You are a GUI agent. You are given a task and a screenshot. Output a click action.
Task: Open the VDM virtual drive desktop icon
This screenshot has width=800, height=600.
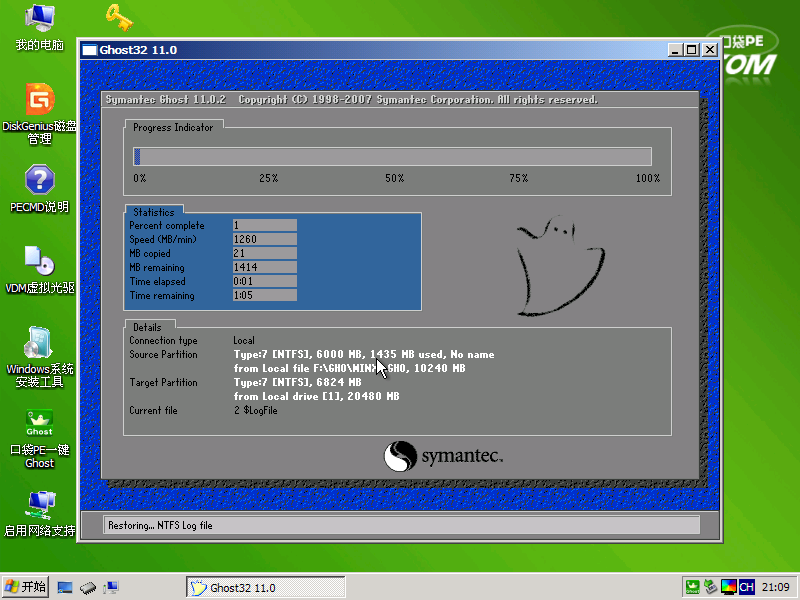pos(39,261)
